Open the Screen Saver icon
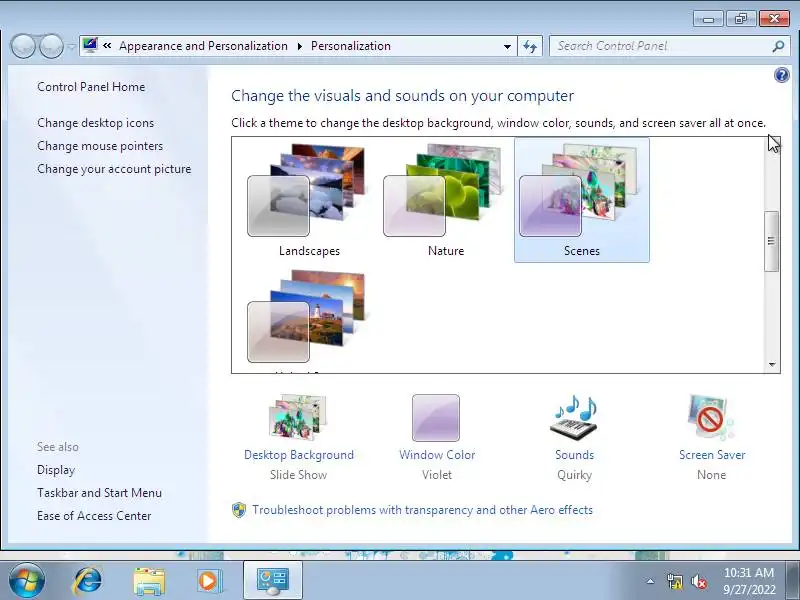Image resolution: width=800 pixels, height=600 pixels. point(711,417)
